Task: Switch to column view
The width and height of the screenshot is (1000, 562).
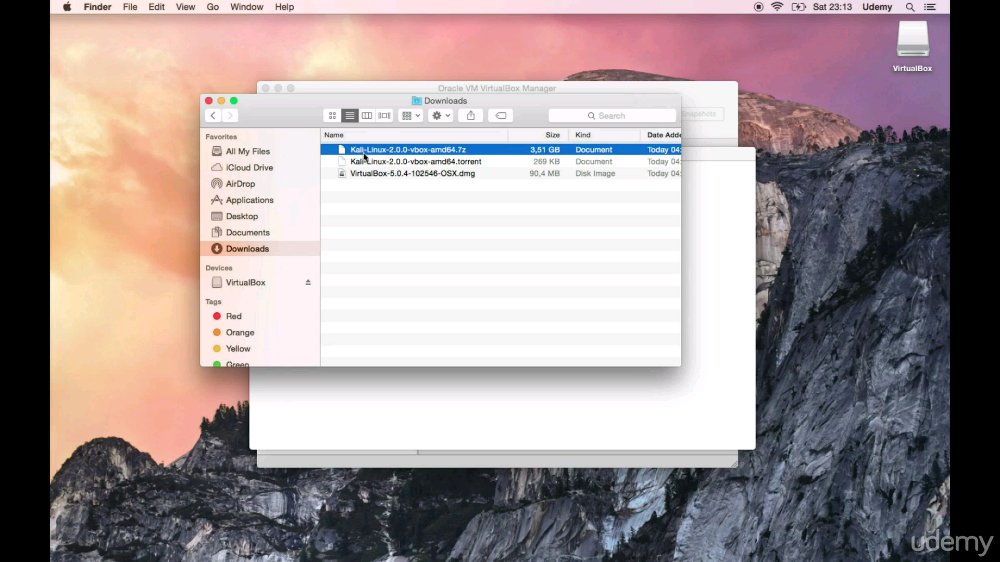Action: (367, 115)
